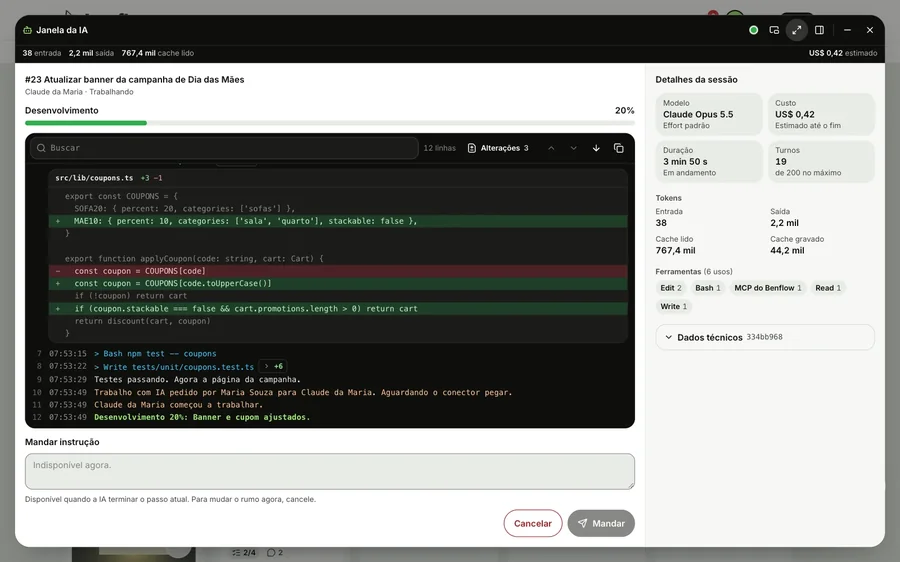Open picture-in-picture window mode icon
This screenshot has height=562, width=900.
pyautogui.click(x=774, y=30)
